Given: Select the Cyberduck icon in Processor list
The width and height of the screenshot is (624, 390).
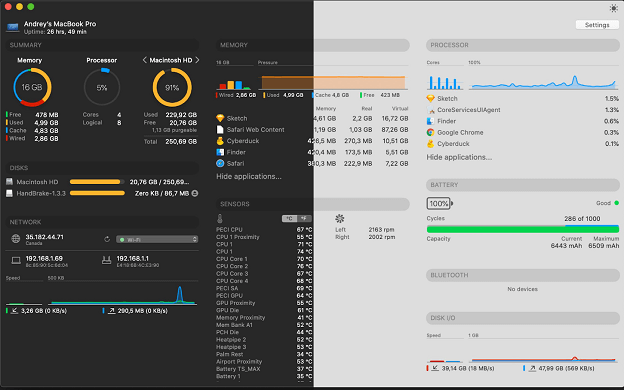Looking at the screenshot, I should [430, 144].
